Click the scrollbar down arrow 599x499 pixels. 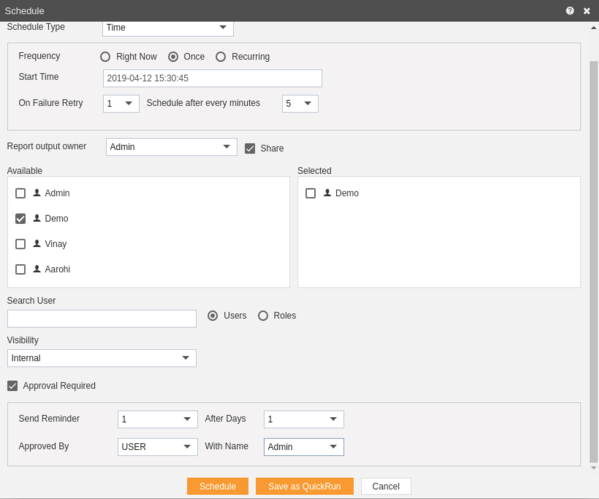594,468
